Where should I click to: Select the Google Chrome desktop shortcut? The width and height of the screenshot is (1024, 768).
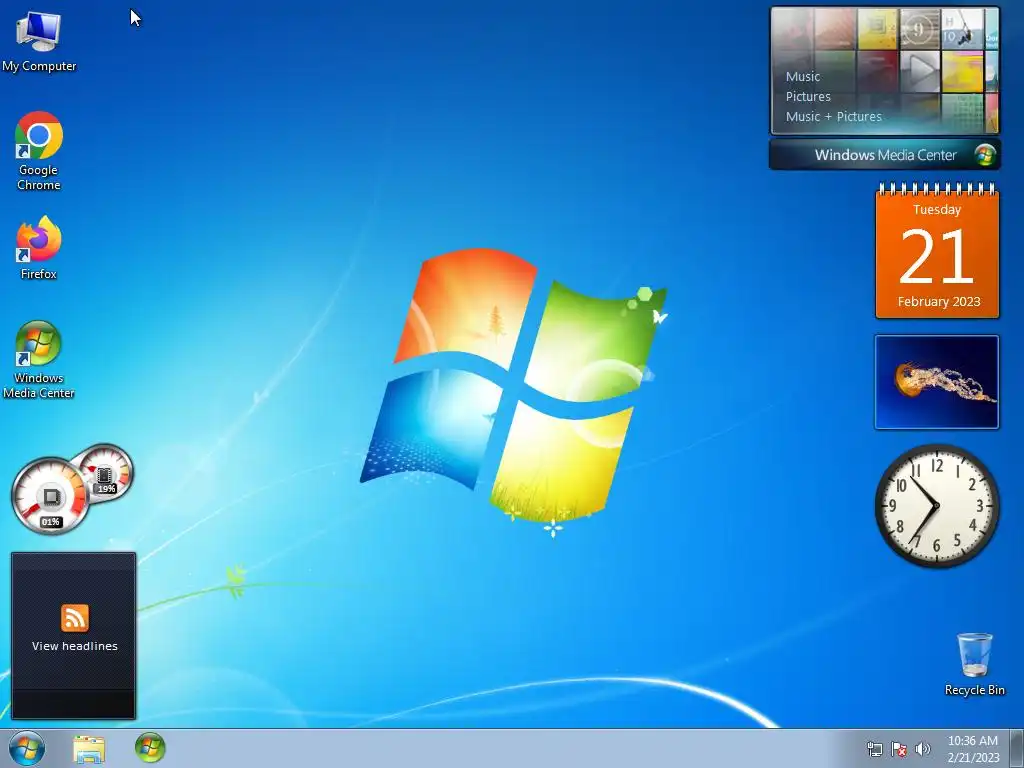pos(39,152)
